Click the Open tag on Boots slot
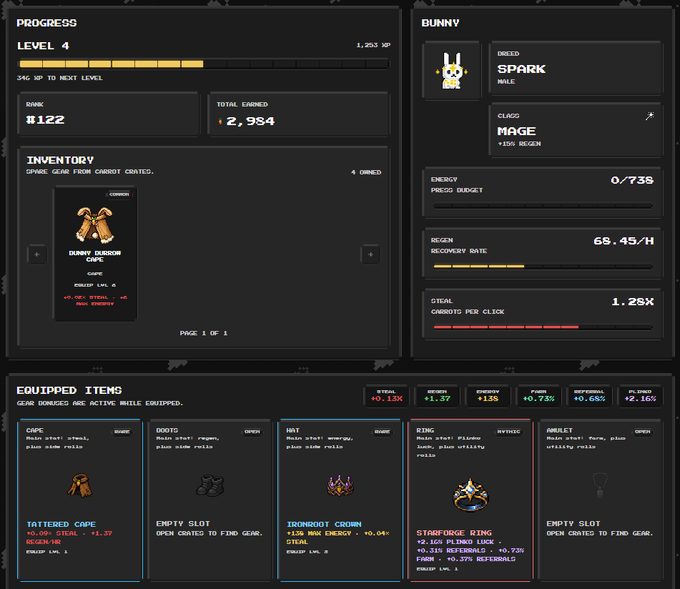This screenshot has width=680, height=589. tap(252, 432)
